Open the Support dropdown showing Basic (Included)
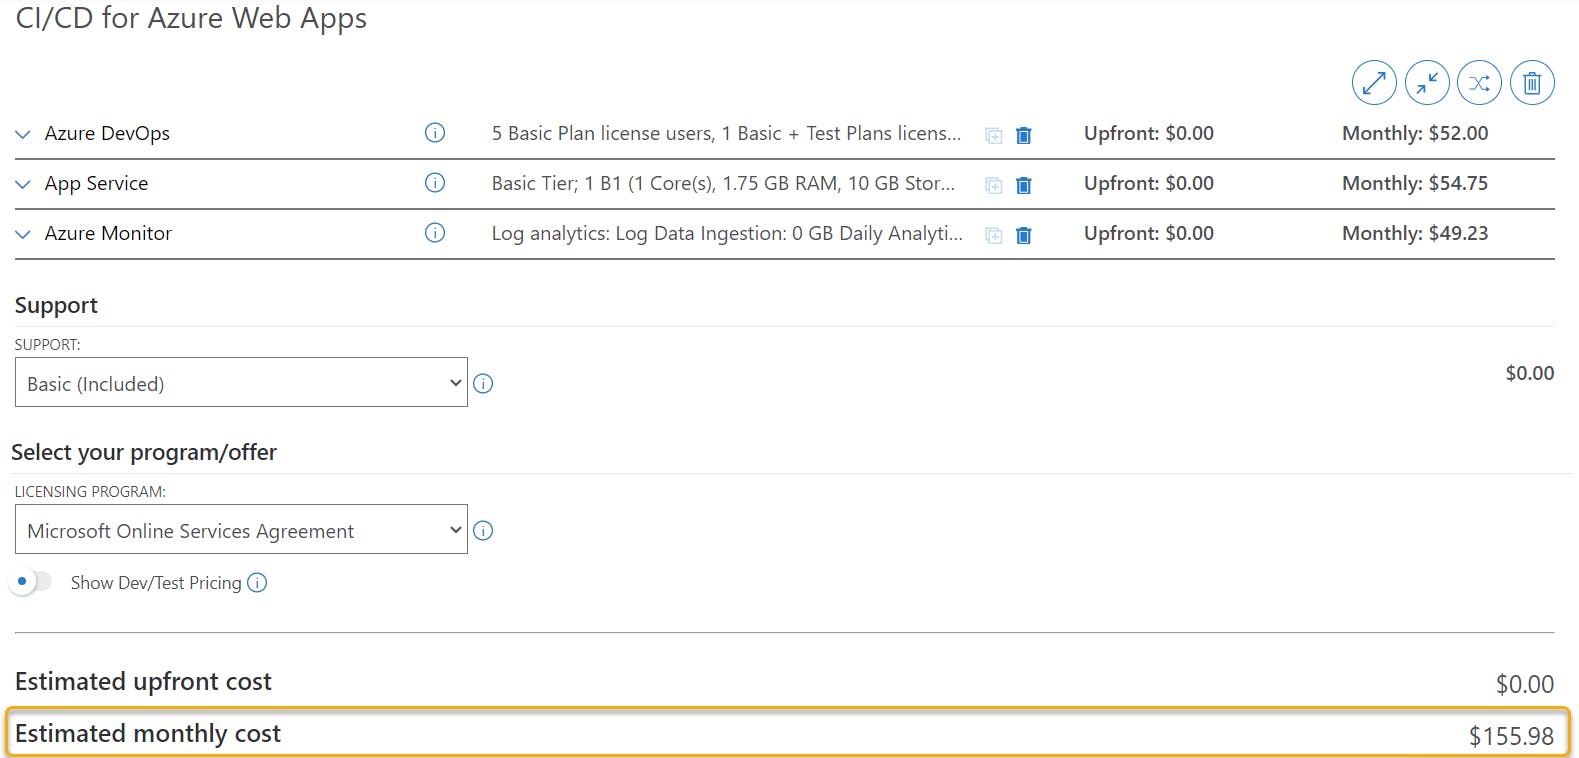1579x758 pixels. pyautogui.click(x=241, y=382)
